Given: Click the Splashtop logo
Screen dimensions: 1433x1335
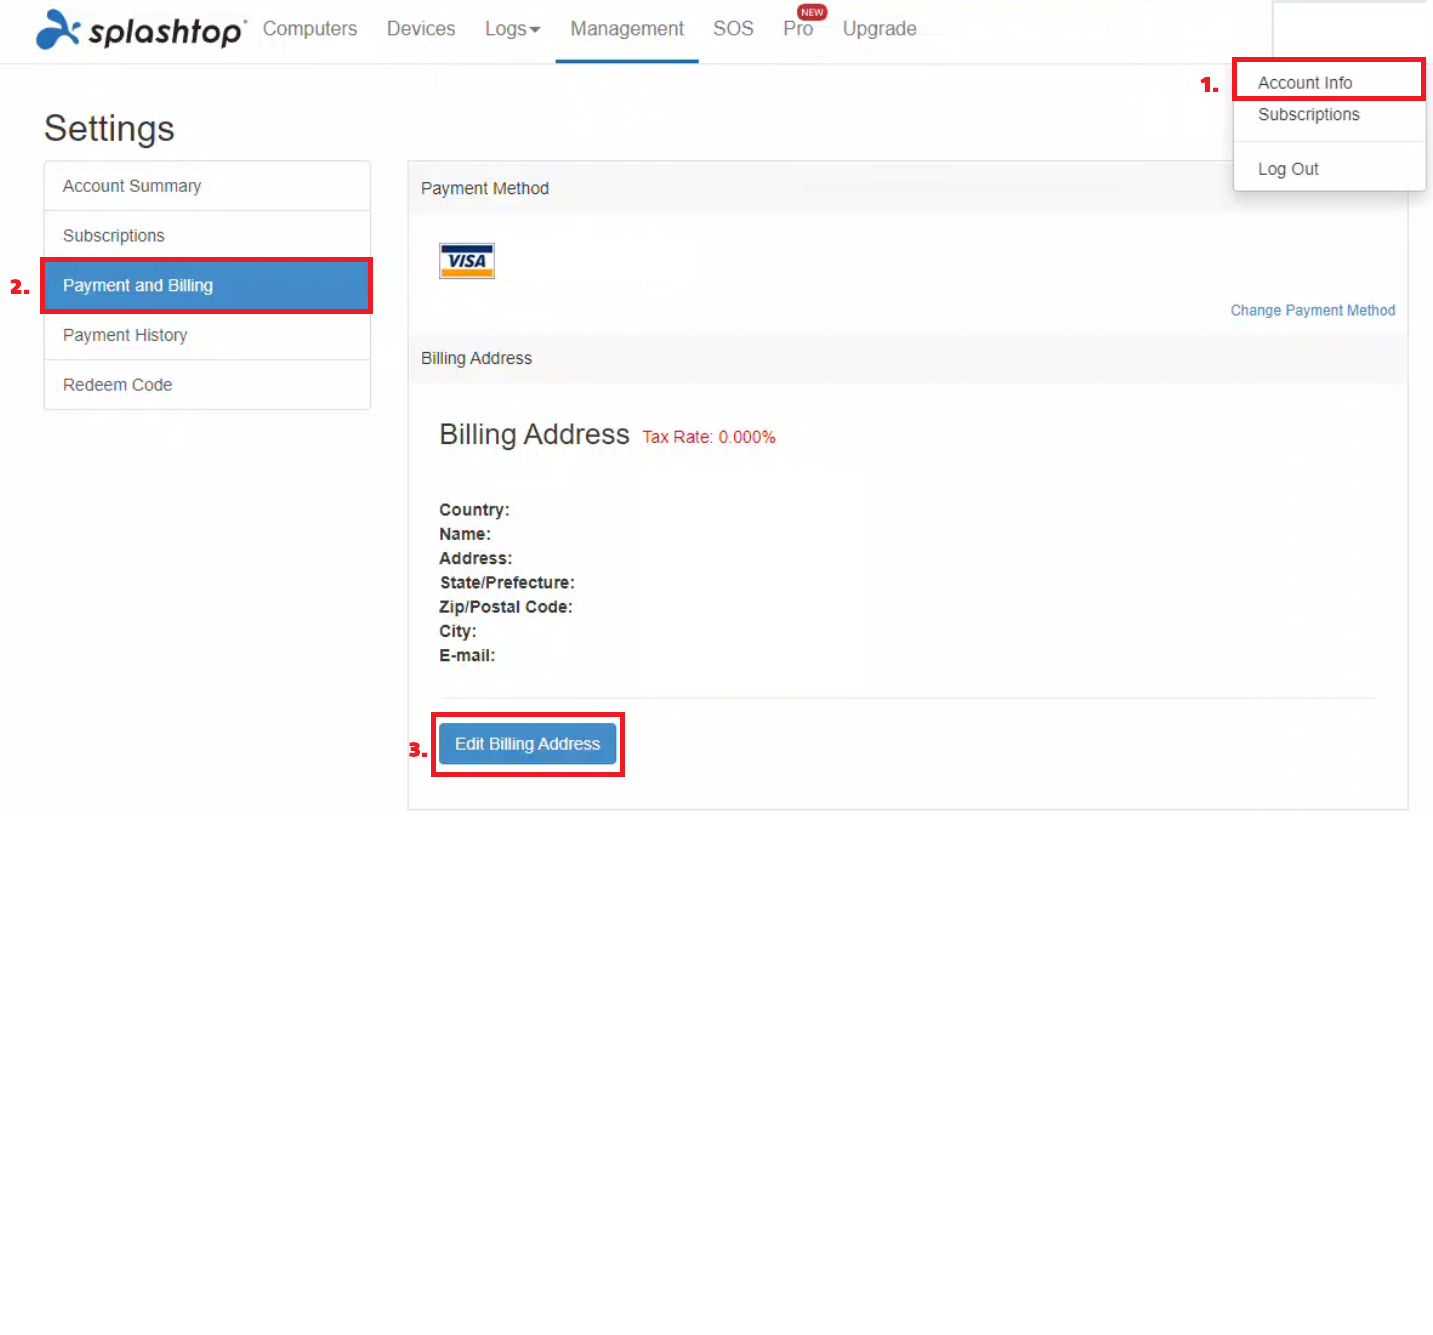Looking at the screenshot, I should [141, 30].
